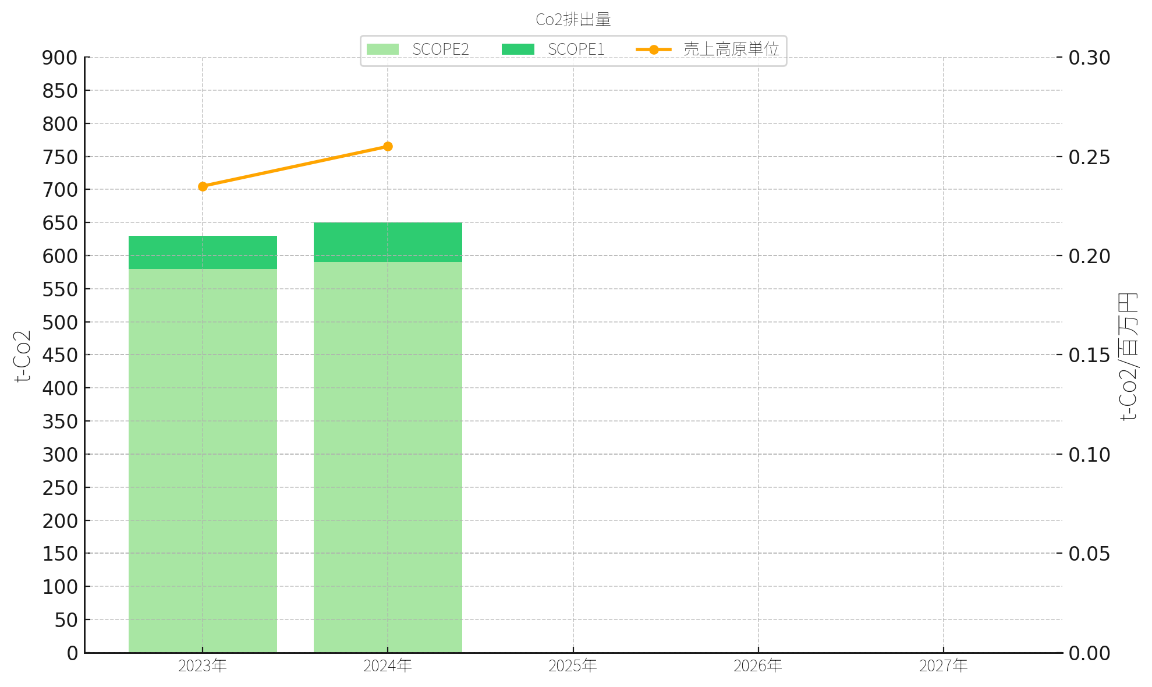Click the SCOPE1 dark green legend swatch
The width and height of the screenshot is (1152, 687).
click(518, 49)
